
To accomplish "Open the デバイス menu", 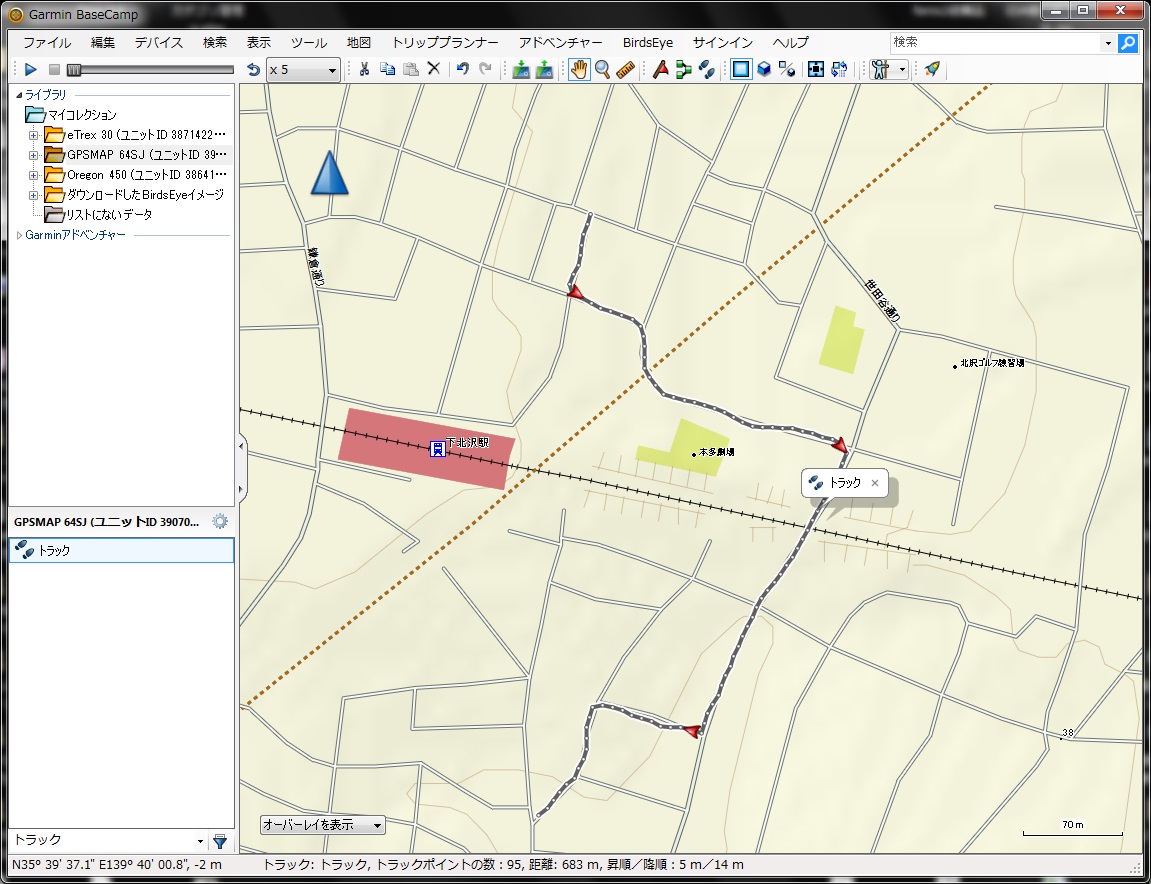I will tap(159, 43).
